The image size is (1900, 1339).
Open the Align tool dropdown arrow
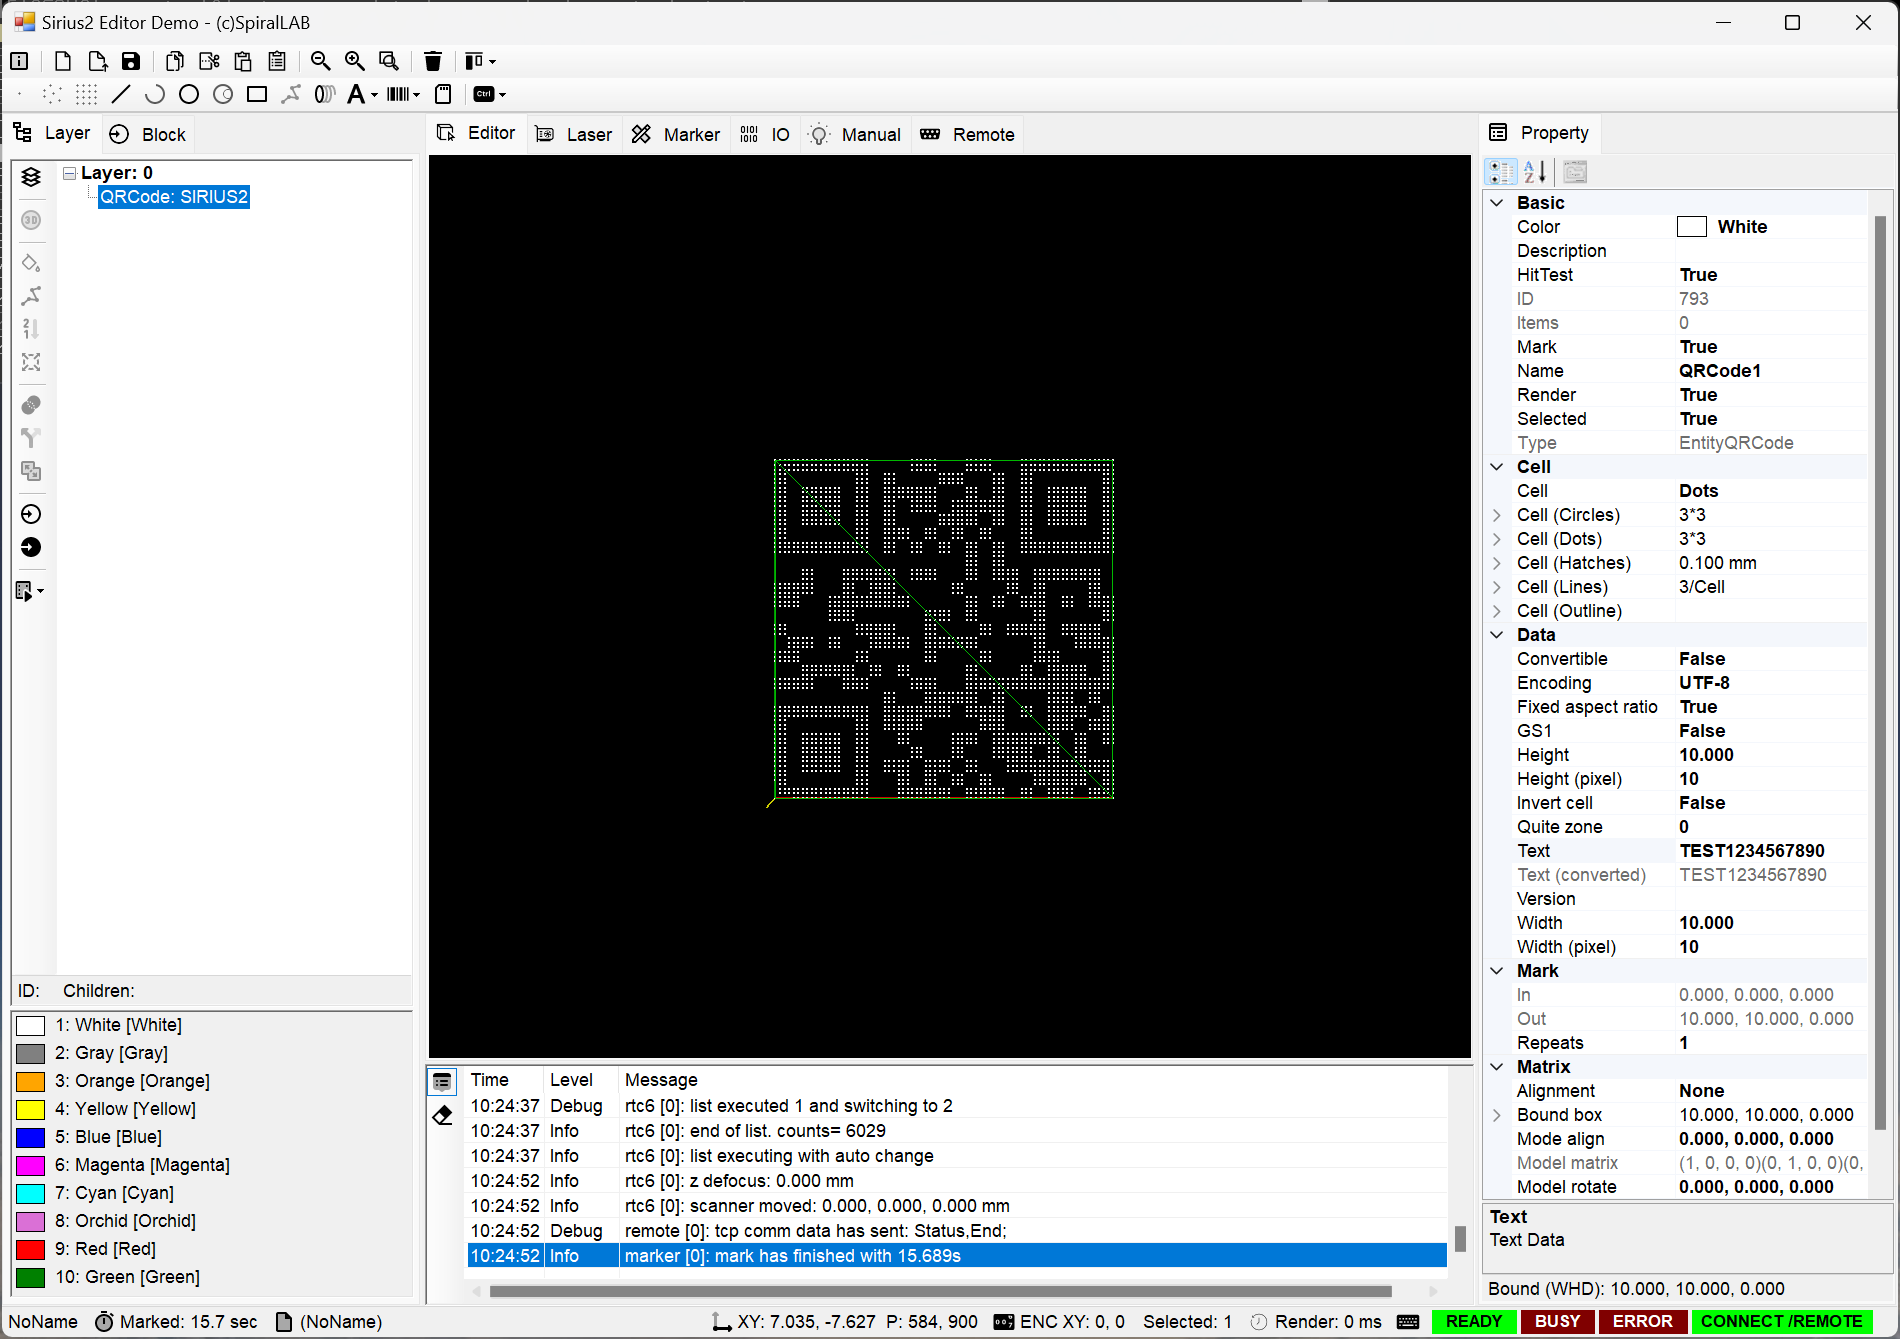click(492, 62)
